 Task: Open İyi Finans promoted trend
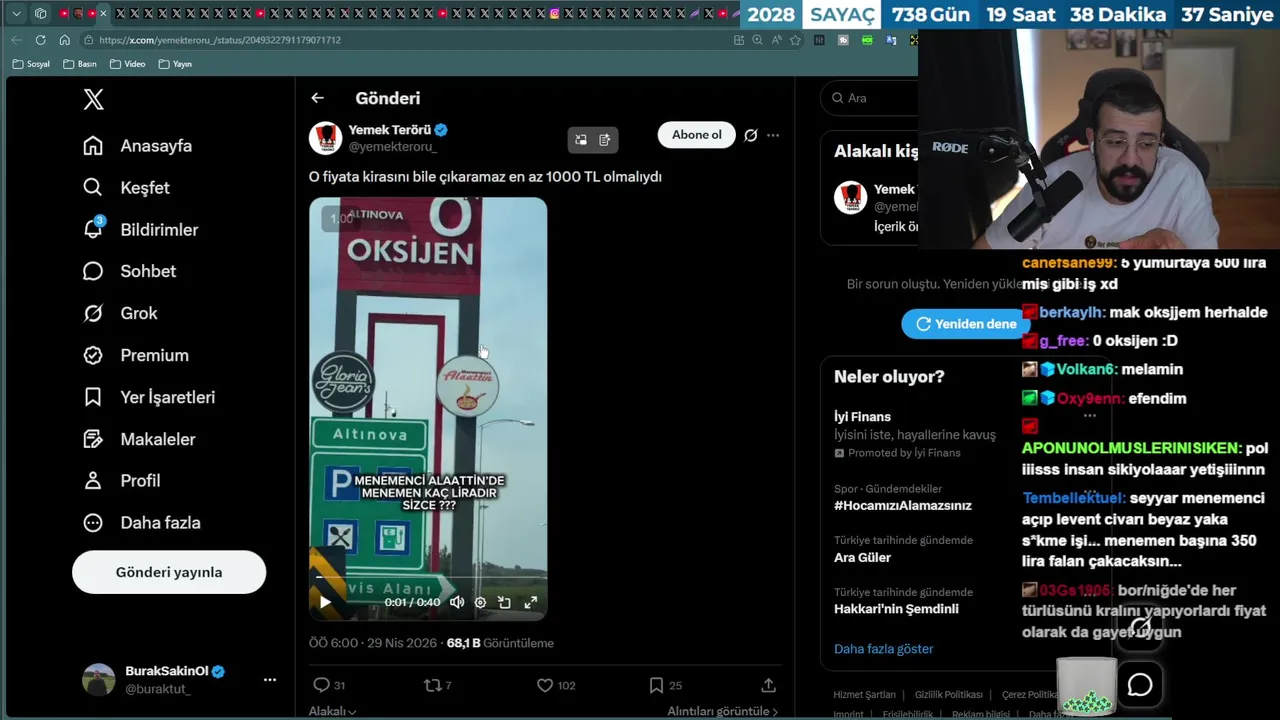click(914, 434)
